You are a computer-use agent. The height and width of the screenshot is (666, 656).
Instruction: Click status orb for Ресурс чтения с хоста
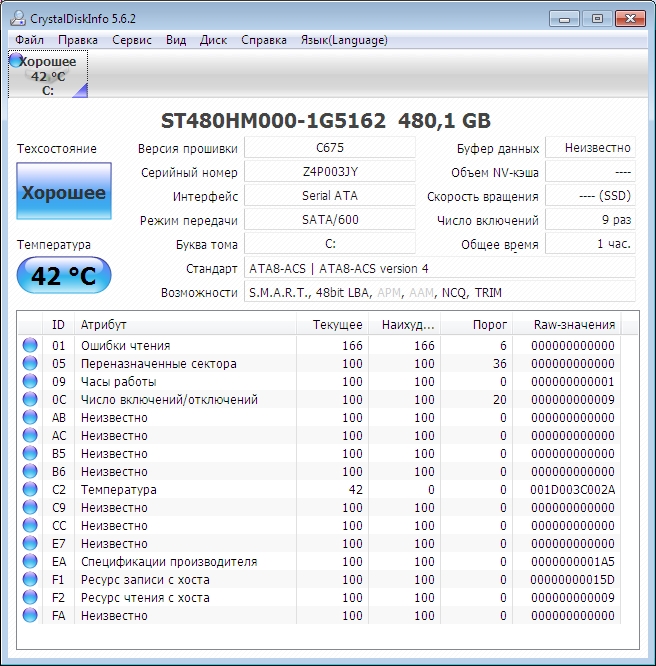coord(30,598)
